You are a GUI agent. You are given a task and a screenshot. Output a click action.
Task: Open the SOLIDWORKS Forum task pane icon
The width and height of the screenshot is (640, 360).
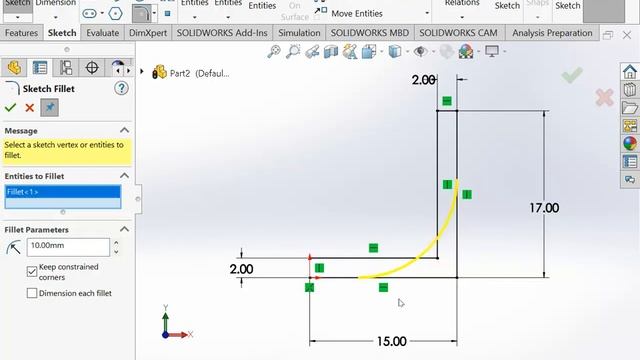[x=630, y=180]
